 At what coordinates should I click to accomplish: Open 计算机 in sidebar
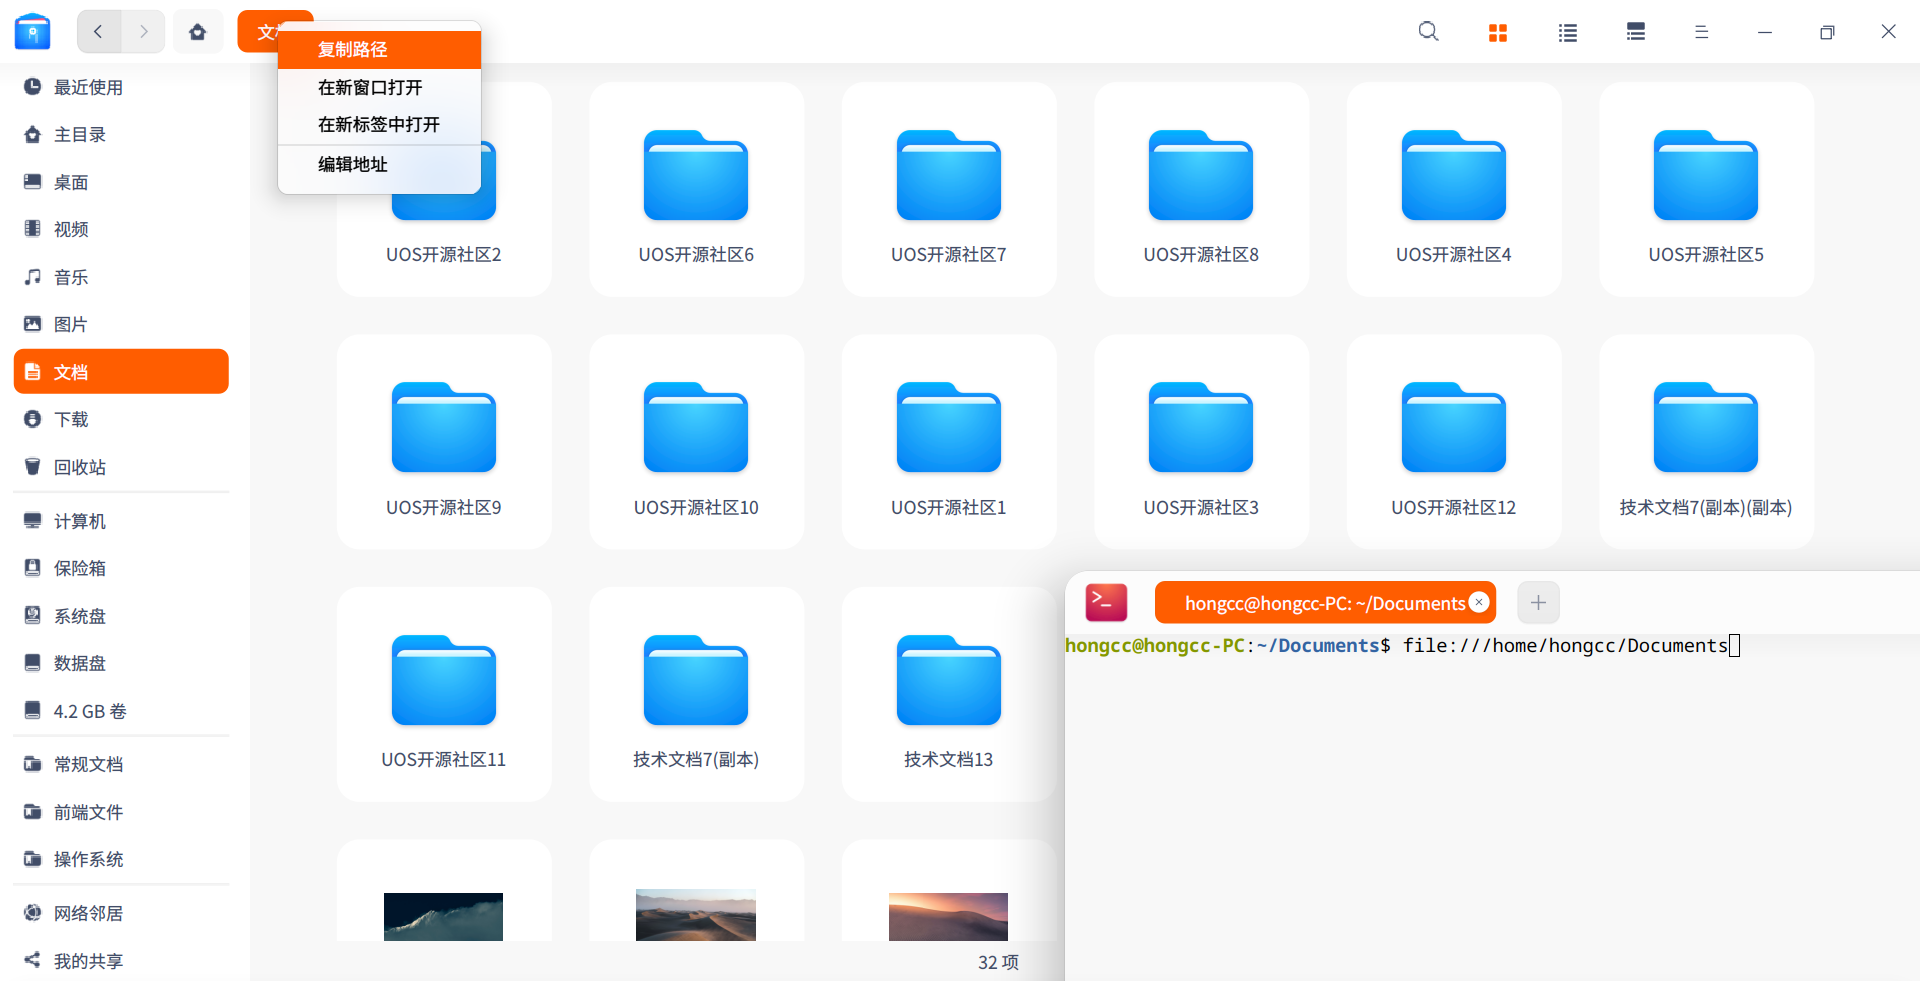click(121, 521)
